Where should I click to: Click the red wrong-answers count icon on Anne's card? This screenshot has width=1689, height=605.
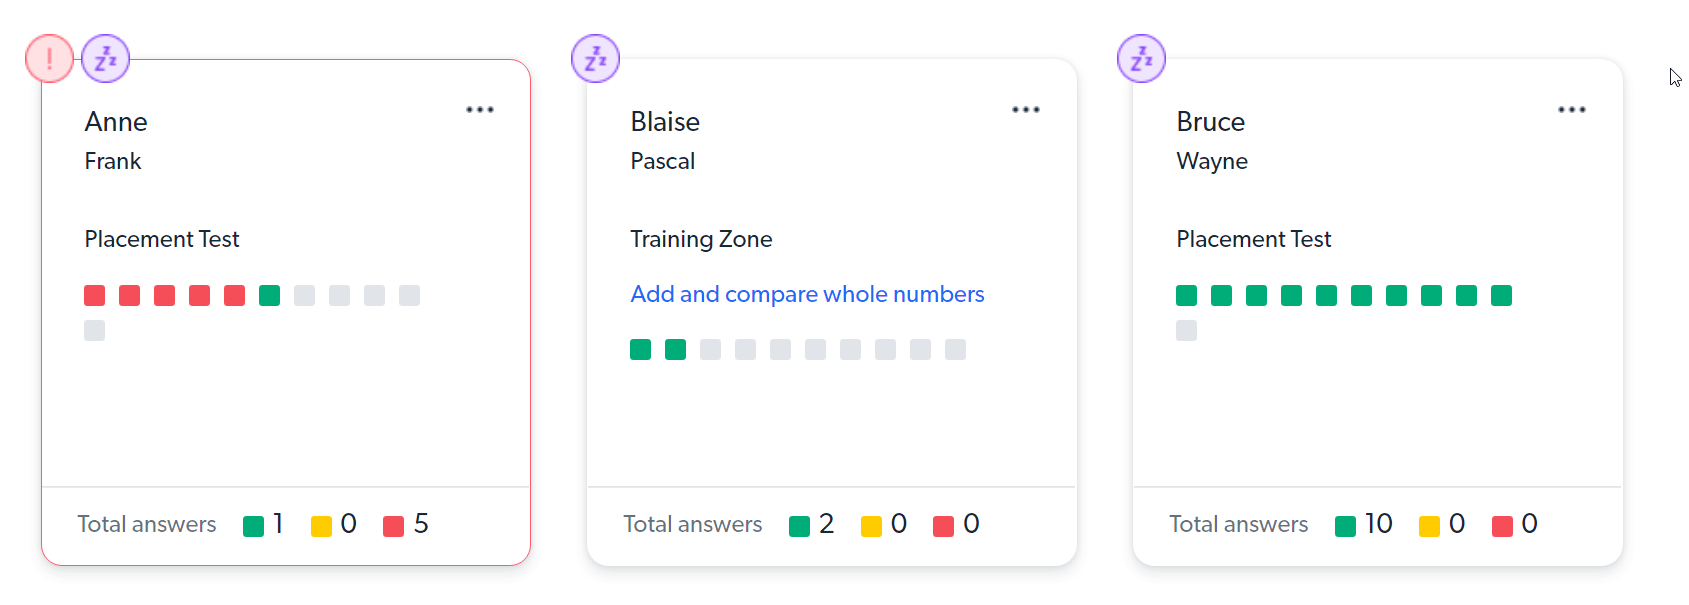point(394,526)
